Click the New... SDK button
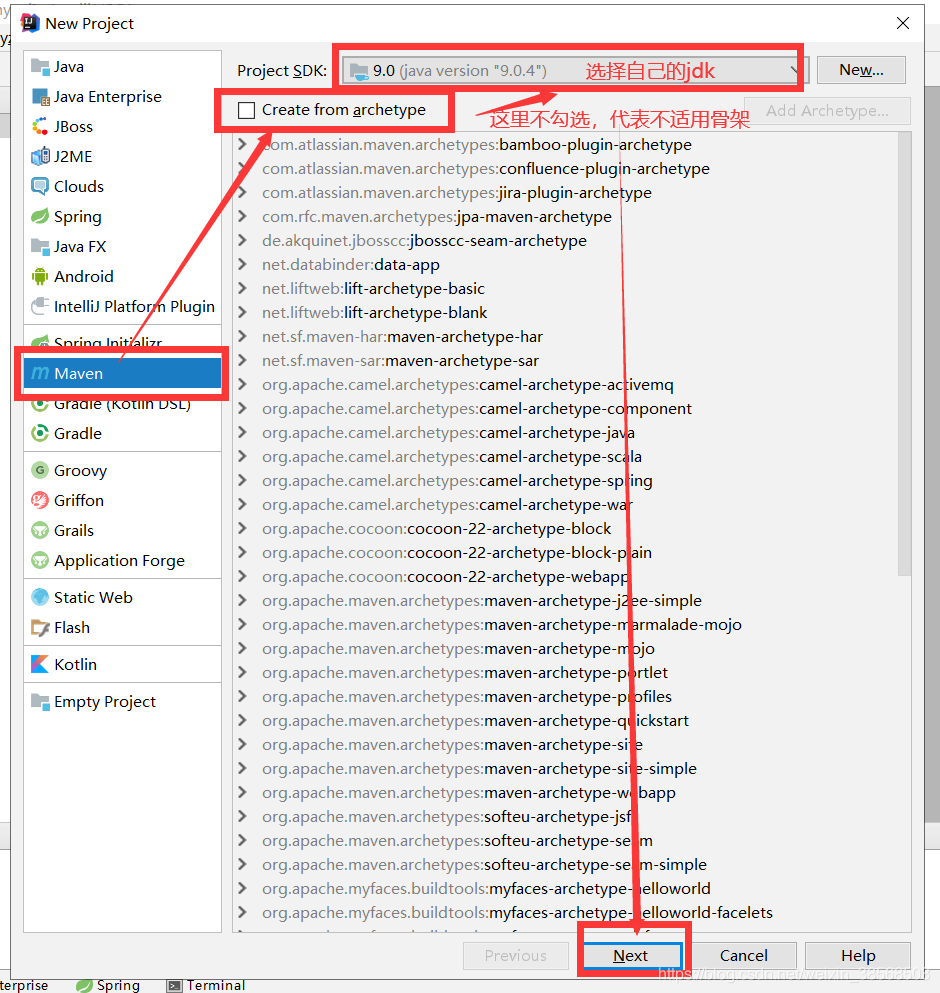Screen dimensions: 940x993 coord(861,70)
